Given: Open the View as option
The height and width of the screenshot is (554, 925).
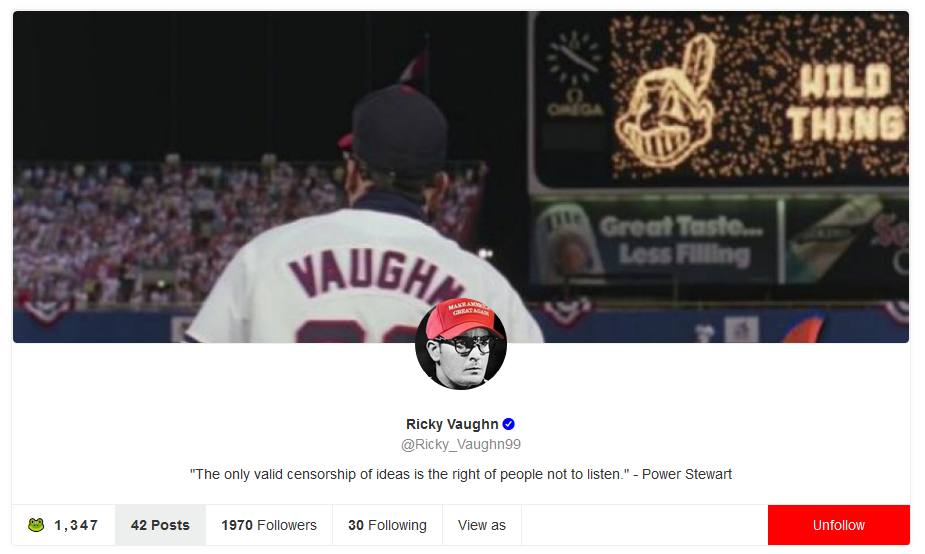Looking at the screenshot, I should coord(482,525).
